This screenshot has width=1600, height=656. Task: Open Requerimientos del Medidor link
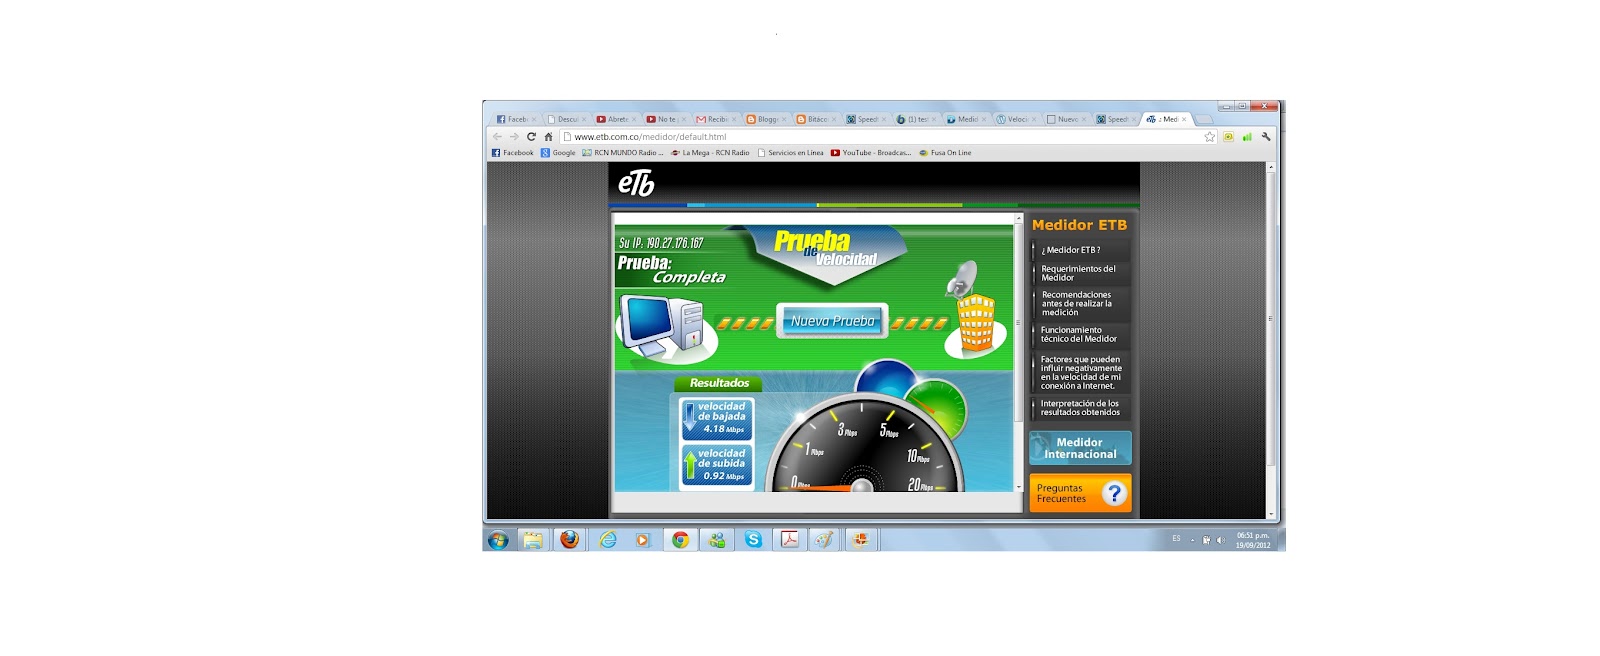(1078, 273)
